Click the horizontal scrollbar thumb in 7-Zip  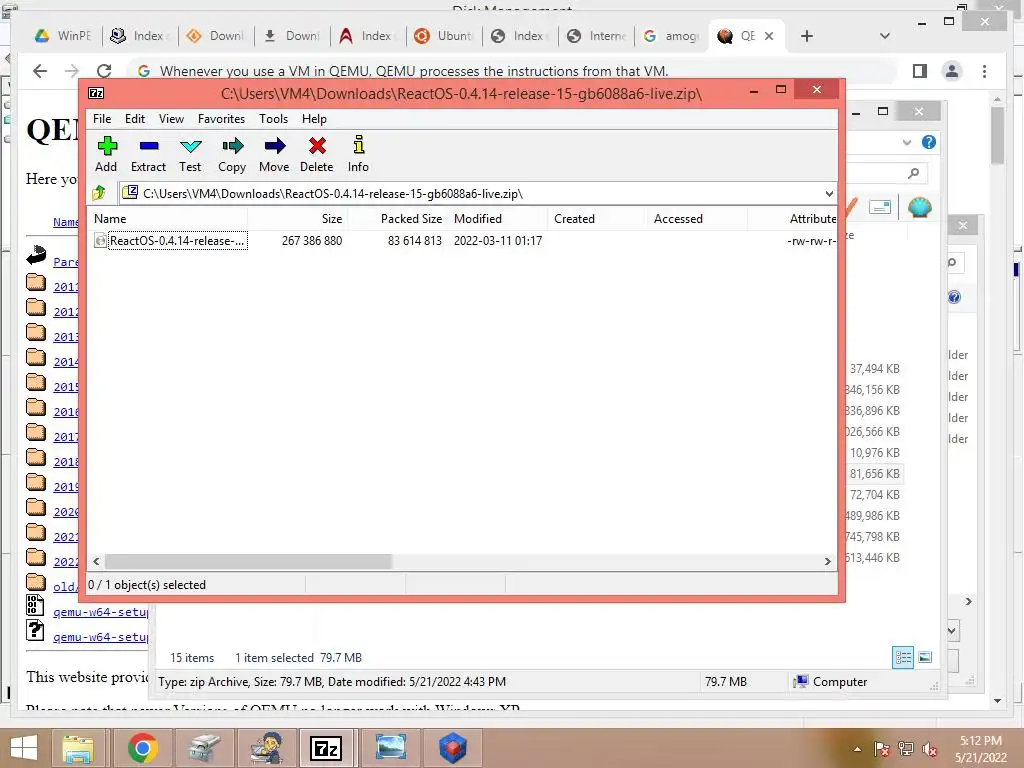point(248,562)
